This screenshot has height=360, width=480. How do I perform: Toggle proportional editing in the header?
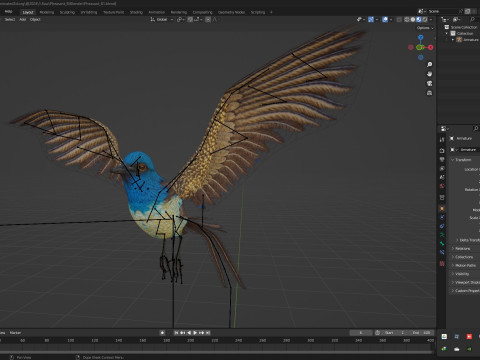[208, 20]
